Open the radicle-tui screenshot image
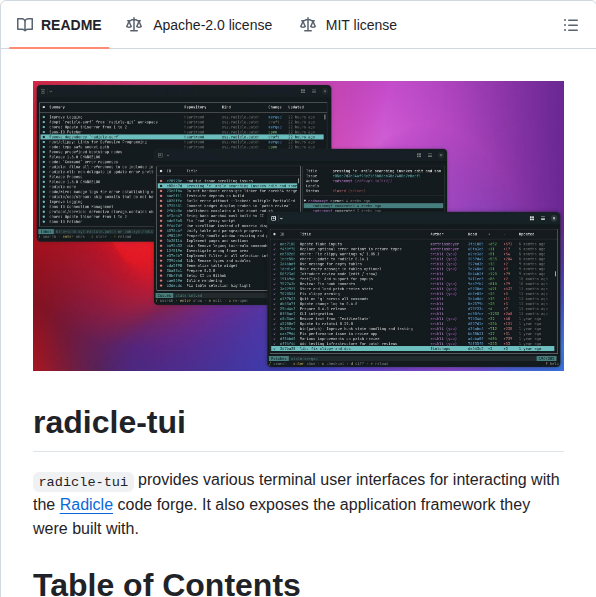 [298, 226]
